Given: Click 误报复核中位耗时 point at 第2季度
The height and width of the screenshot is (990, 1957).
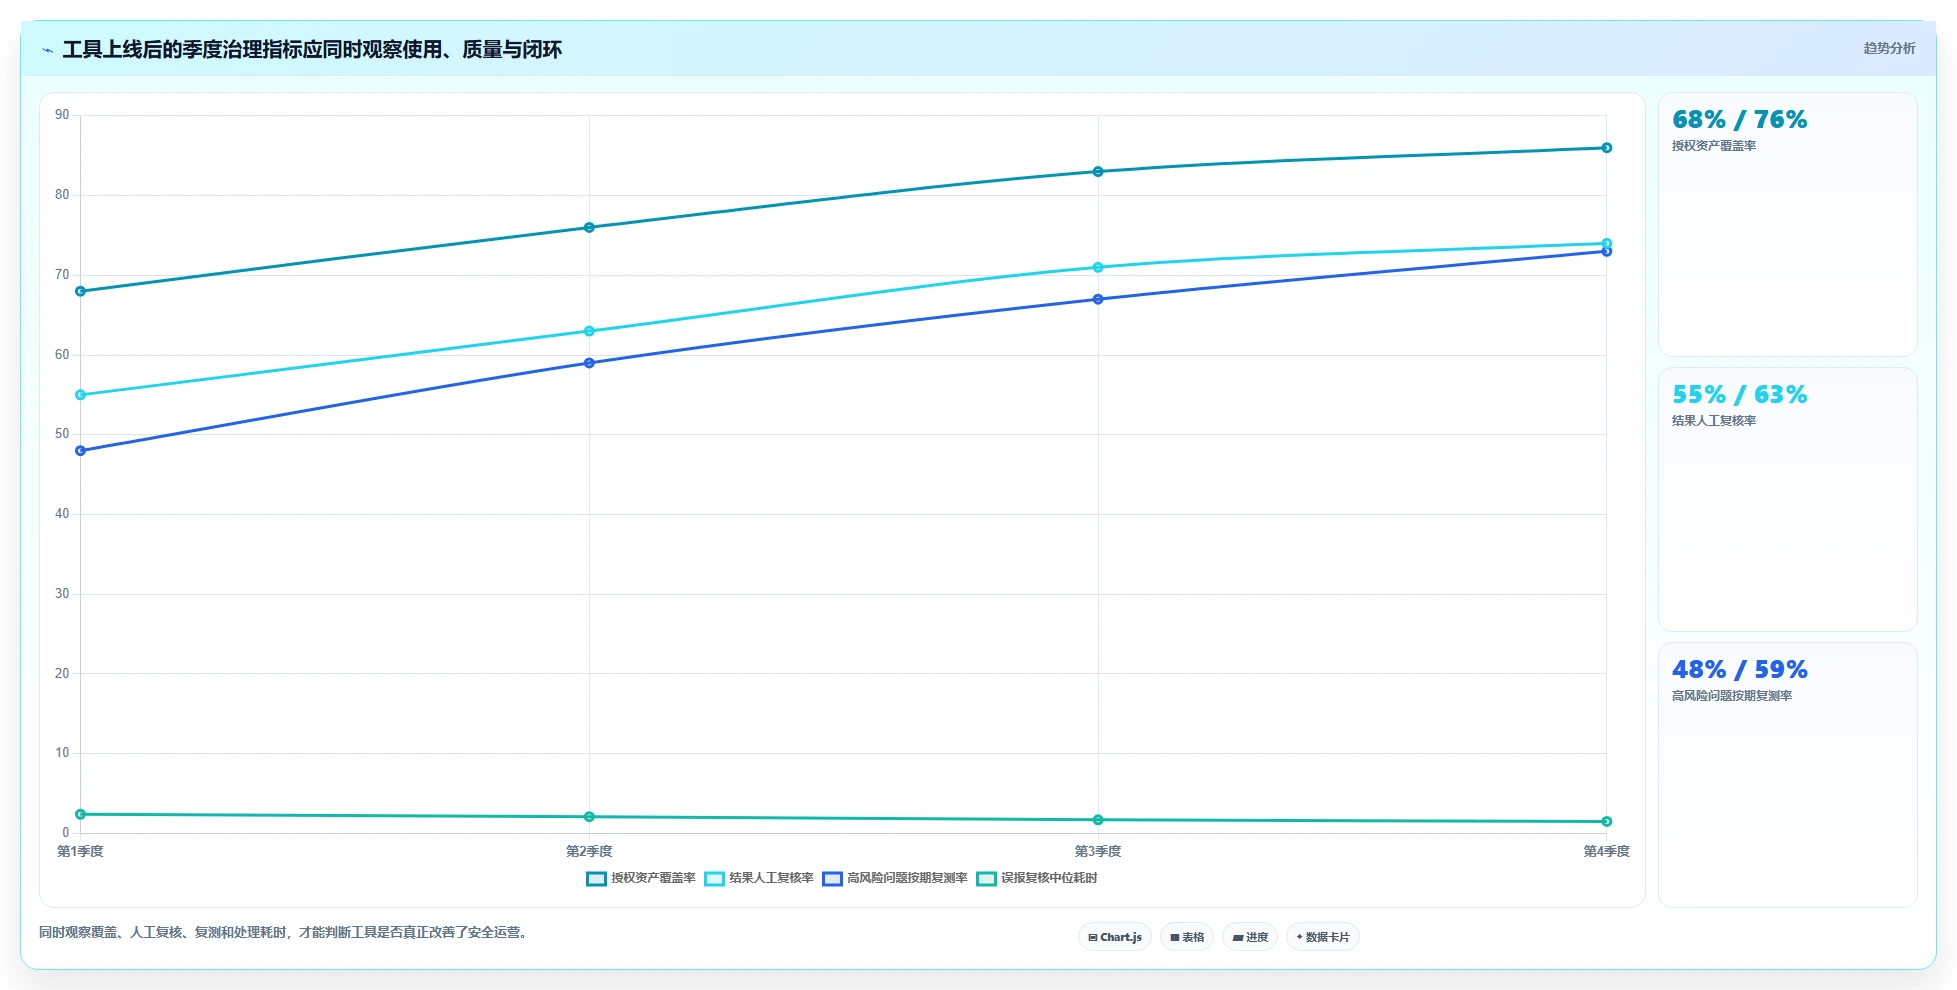Looking at the screenshot, I should click(x=589, y=817).
